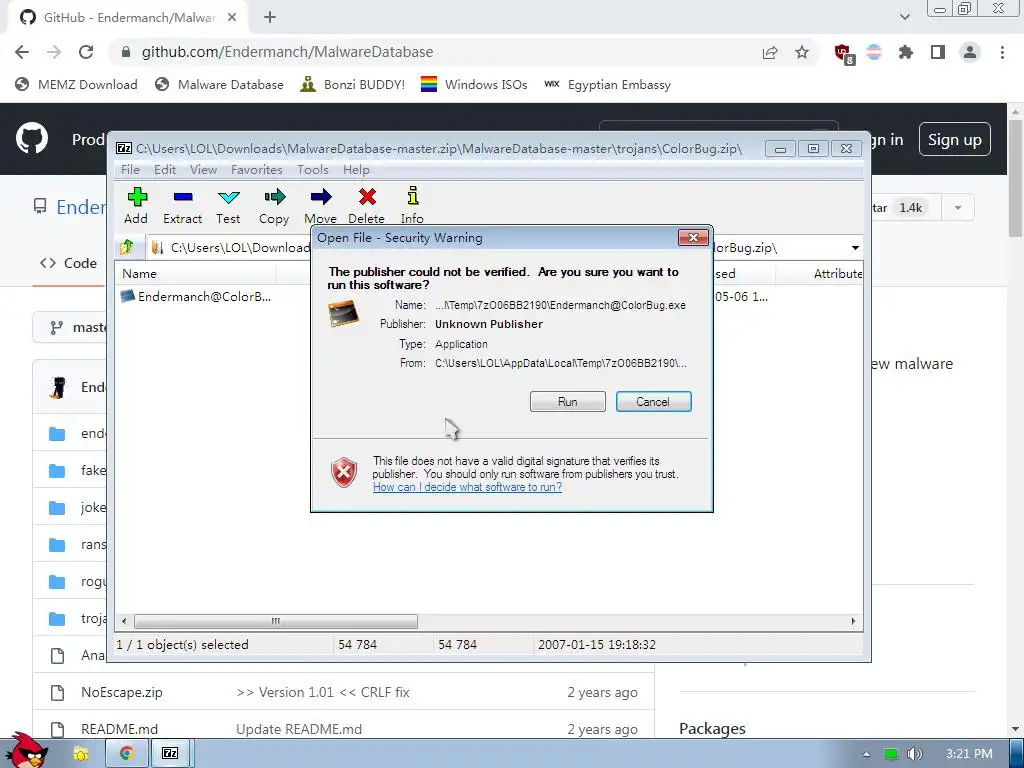Click the Code tab on GitHub
1024x768 pixels.
[x=69, y=263]
